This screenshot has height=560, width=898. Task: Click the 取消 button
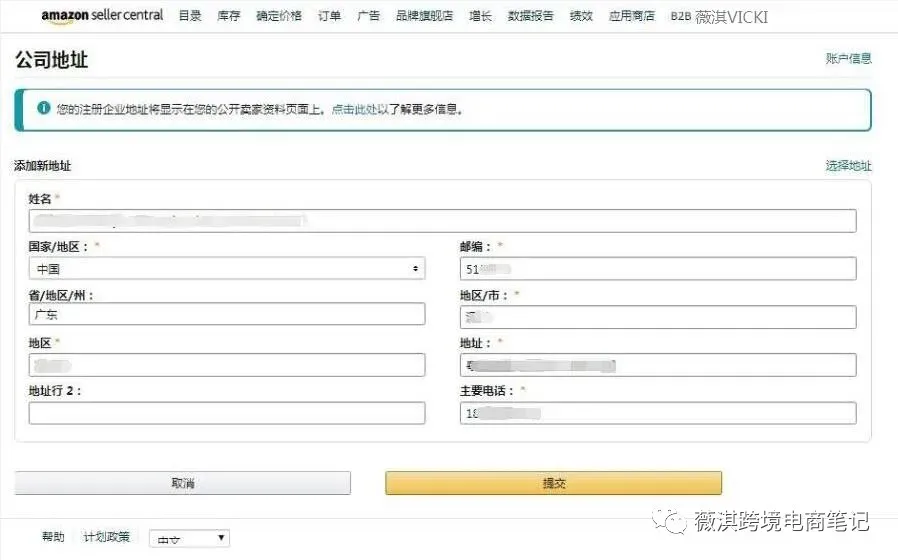pos(183,483)
